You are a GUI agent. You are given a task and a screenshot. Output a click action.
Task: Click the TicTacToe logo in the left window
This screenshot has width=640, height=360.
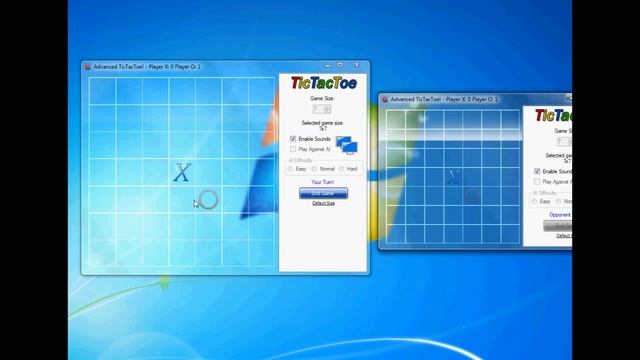324,83
